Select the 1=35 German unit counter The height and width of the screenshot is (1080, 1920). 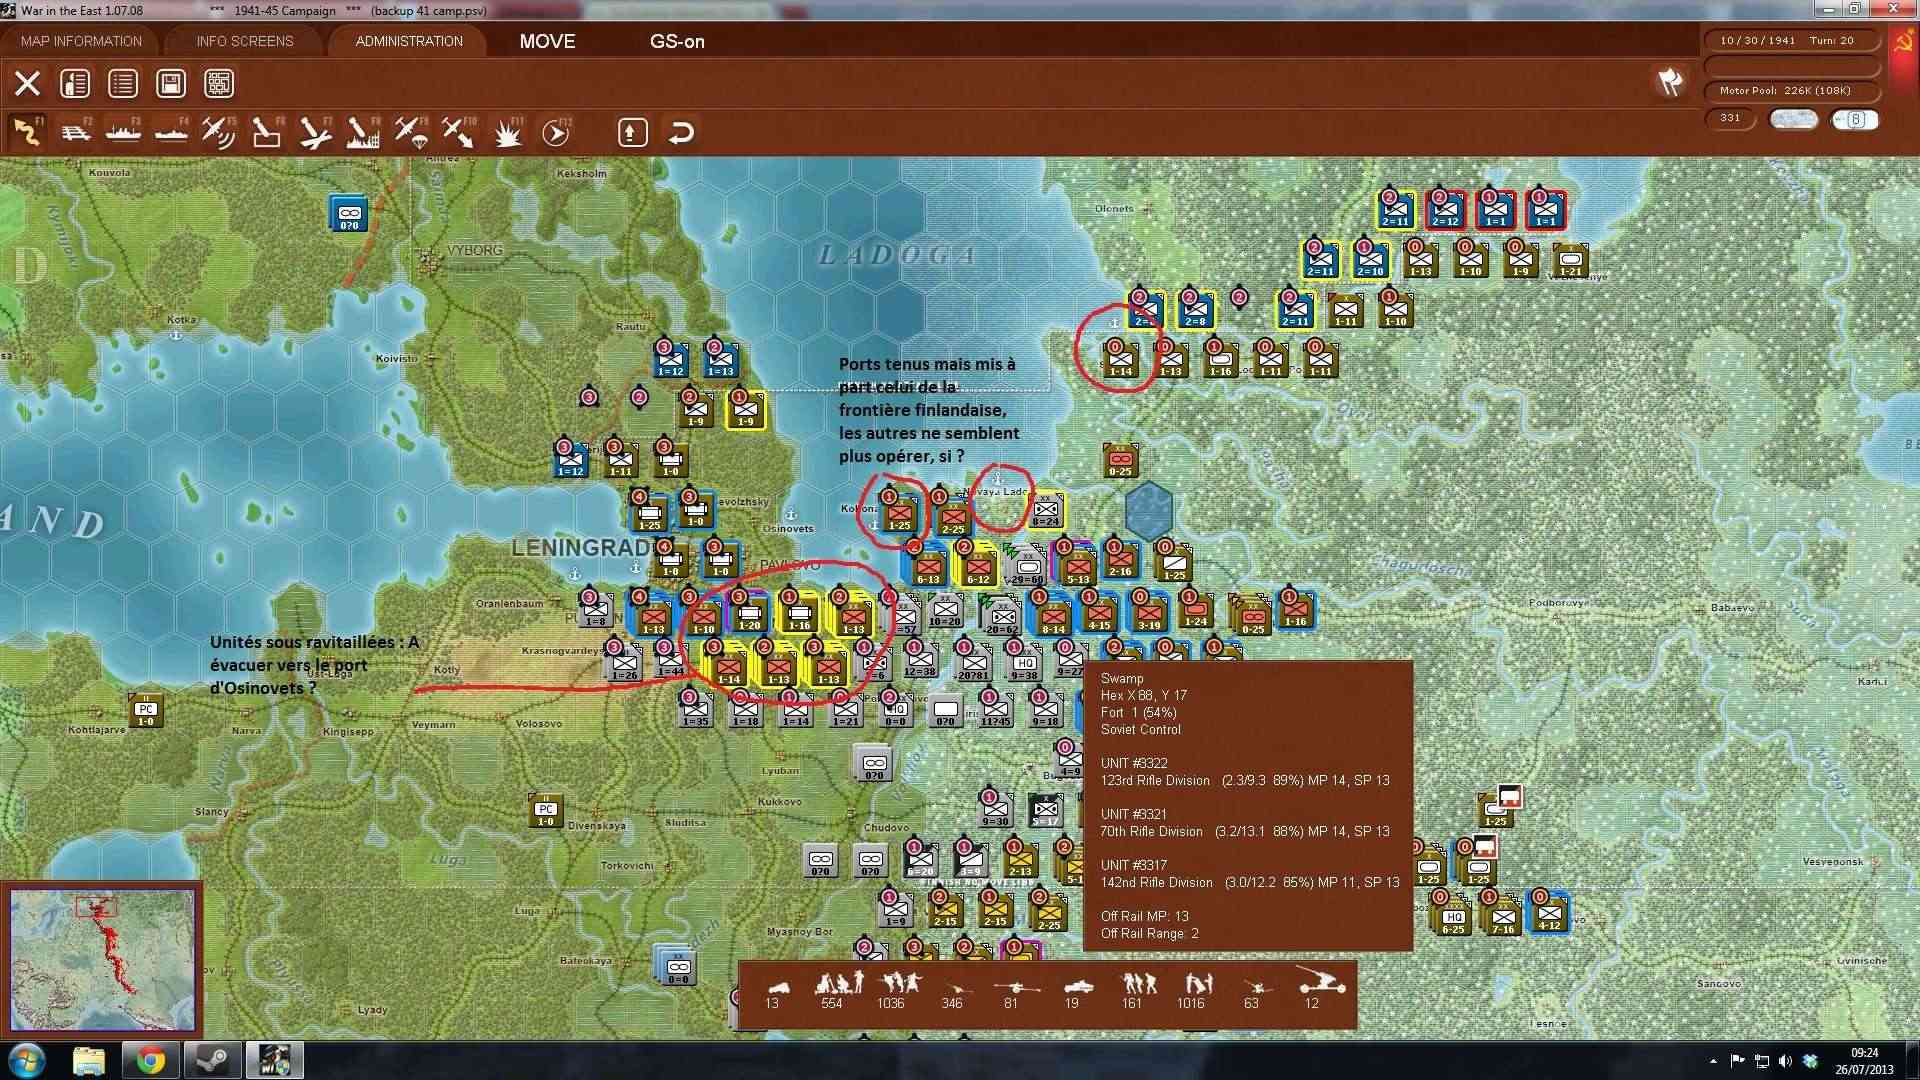click(695, 710)
